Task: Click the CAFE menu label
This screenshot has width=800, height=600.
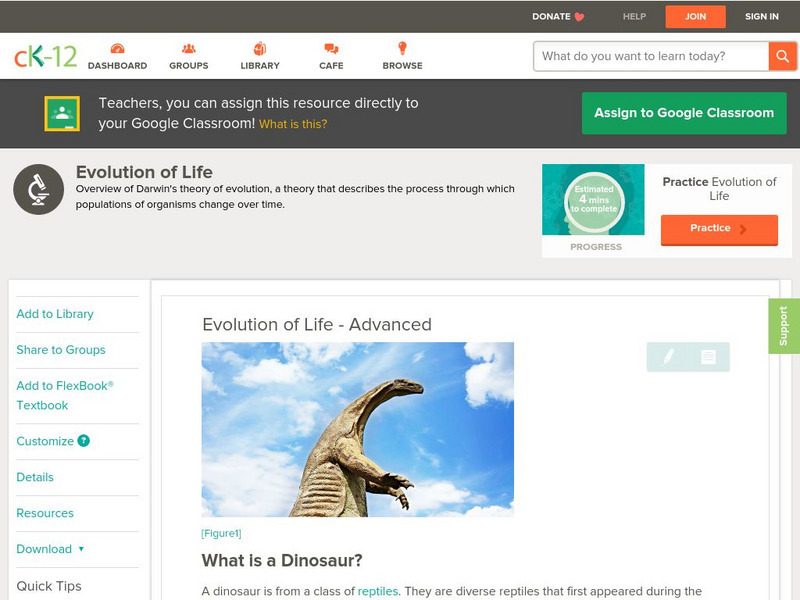Action: [331, 66]
